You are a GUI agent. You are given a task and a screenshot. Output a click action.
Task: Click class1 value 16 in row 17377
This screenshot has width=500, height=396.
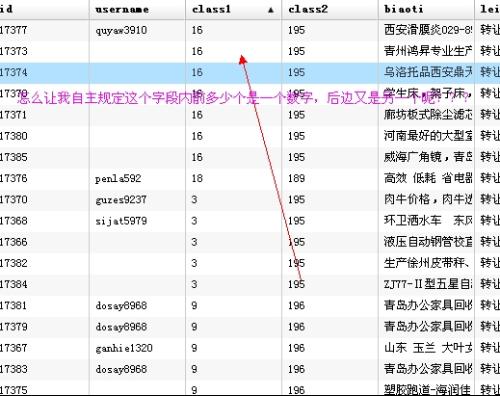pos(197,30)
